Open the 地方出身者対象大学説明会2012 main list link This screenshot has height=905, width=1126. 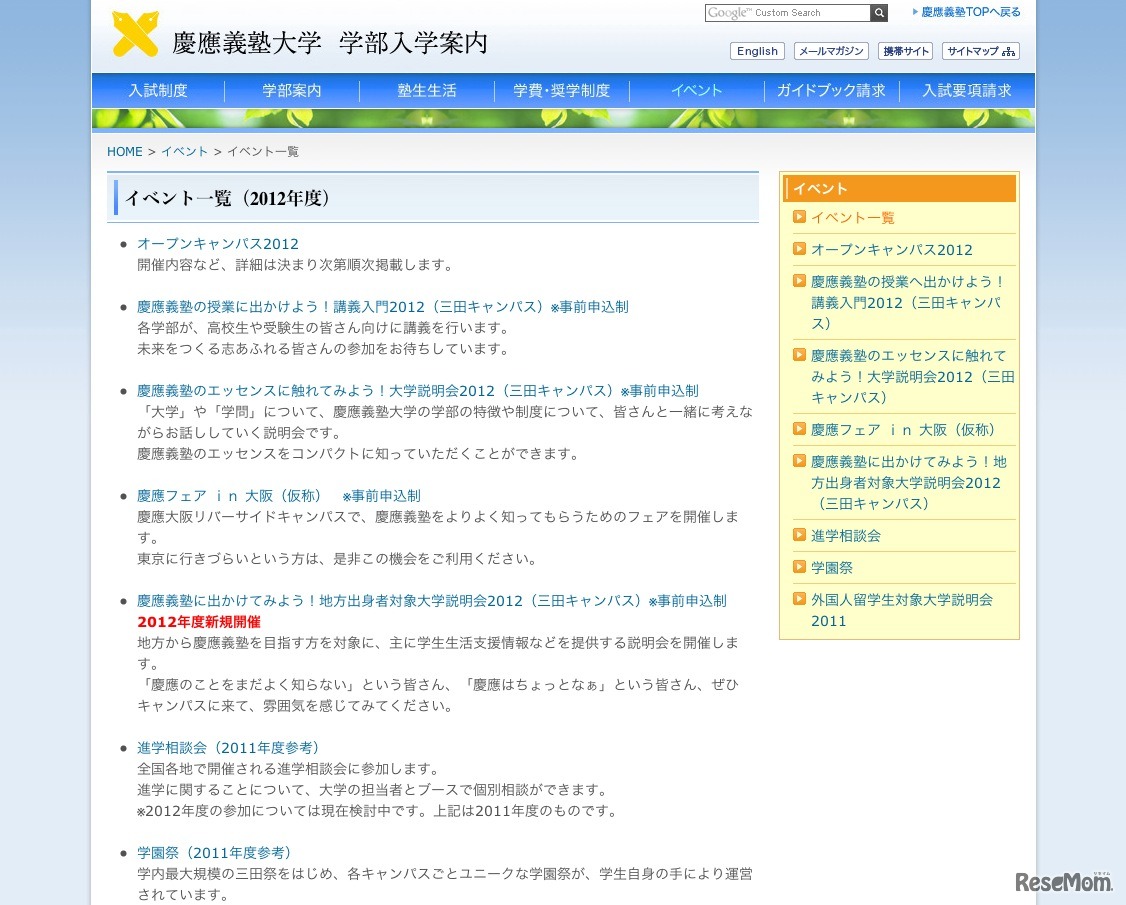click(x=432, y=600)
